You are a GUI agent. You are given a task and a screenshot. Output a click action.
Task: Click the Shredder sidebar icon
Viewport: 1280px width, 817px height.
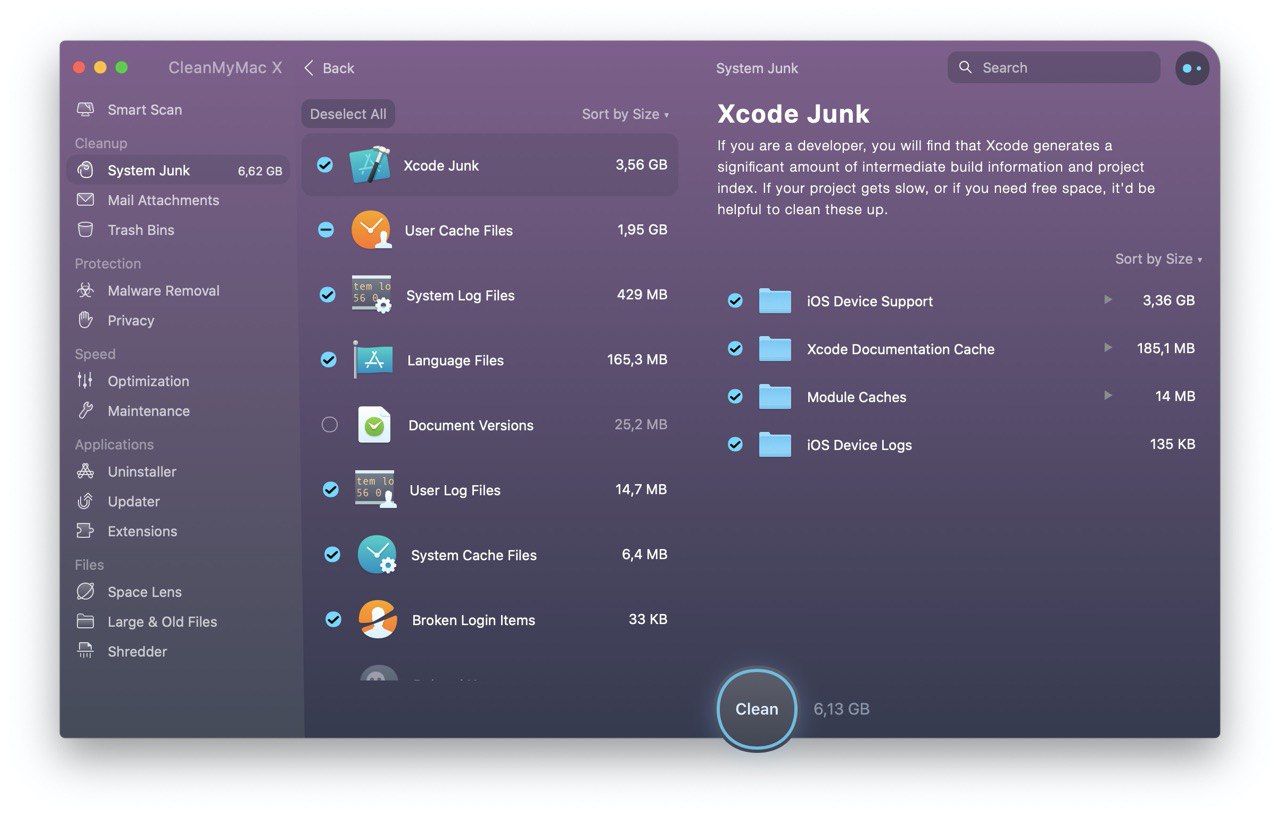(86, 652)
